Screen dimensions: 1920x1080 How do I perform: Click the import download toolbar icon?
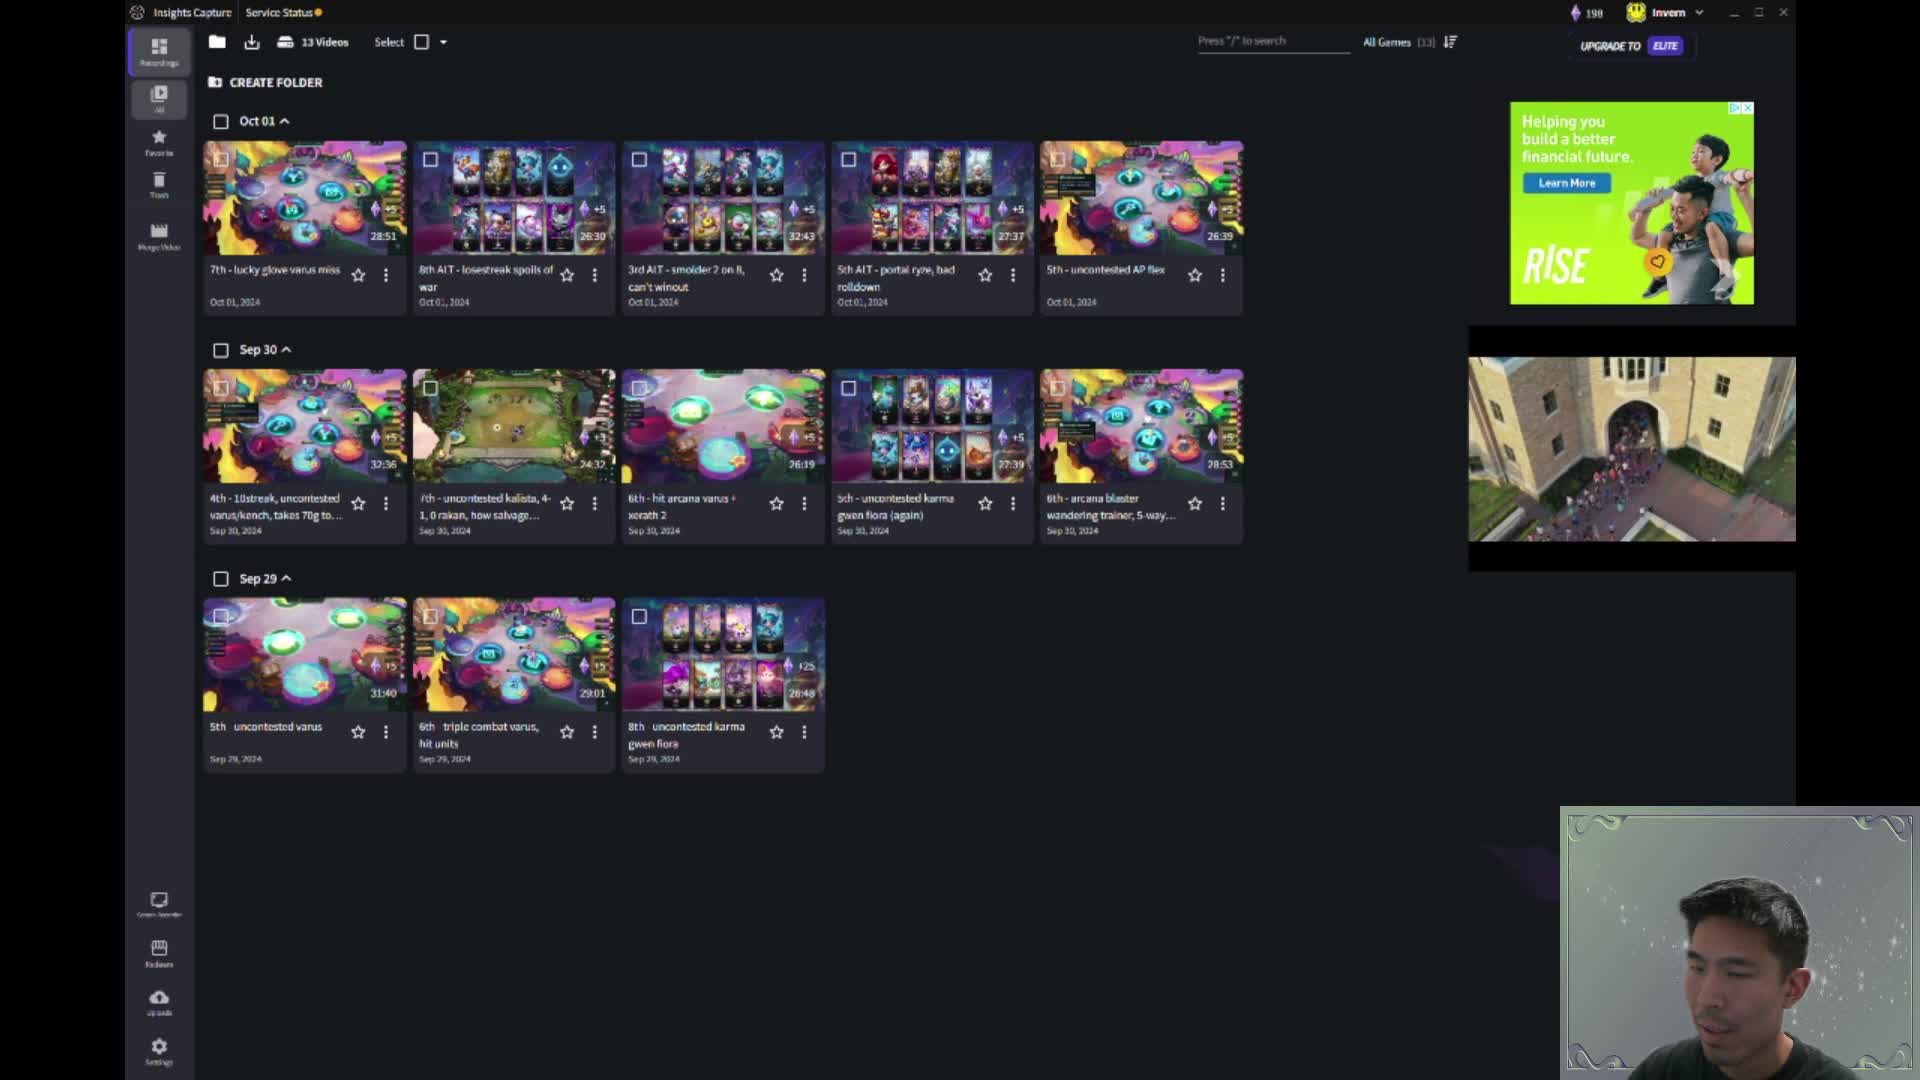pyautogui.click(x=252, y=42)
